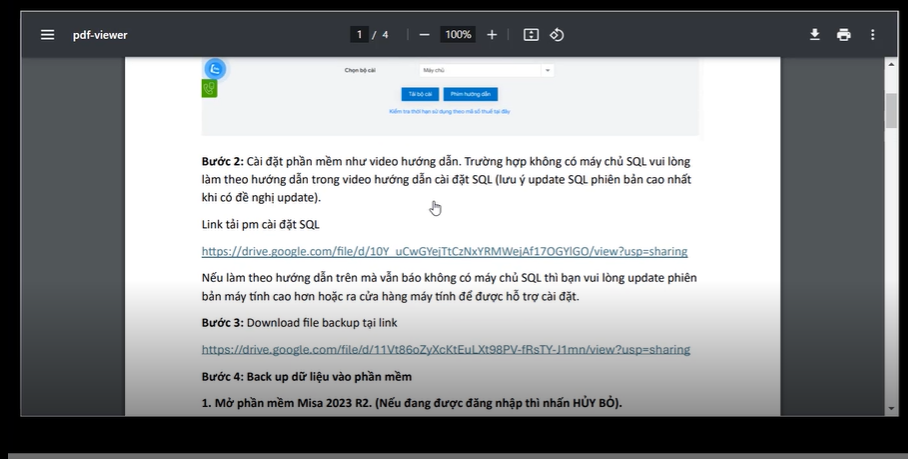
Task: Open the pdf-viewer sidebar hamburger menu
Action: 47,35
